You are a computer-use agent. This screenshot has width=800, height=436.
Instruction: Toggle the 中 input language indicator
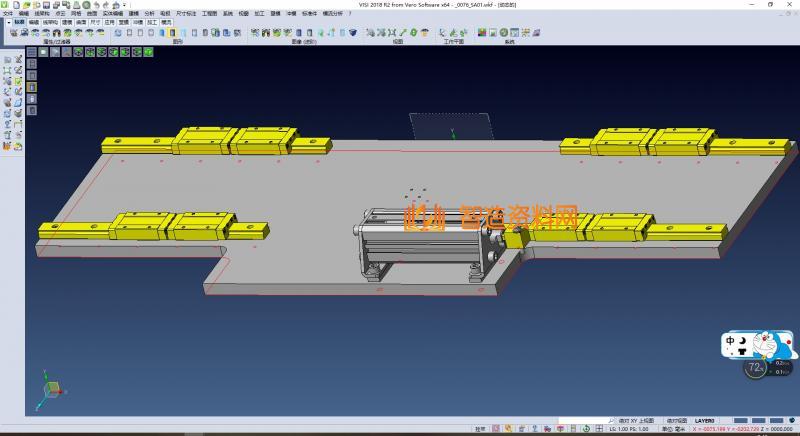(x=731, y=343)
